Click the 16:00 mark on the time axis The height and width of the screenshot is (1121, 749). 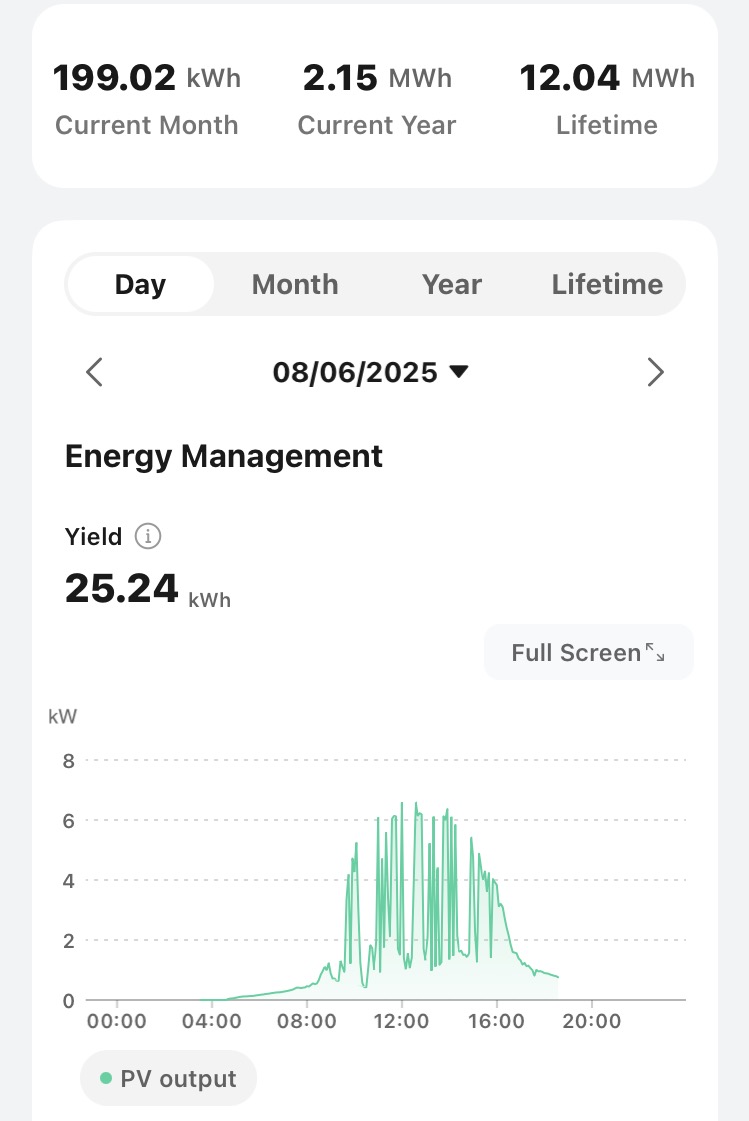click(x=496, y=1021)
